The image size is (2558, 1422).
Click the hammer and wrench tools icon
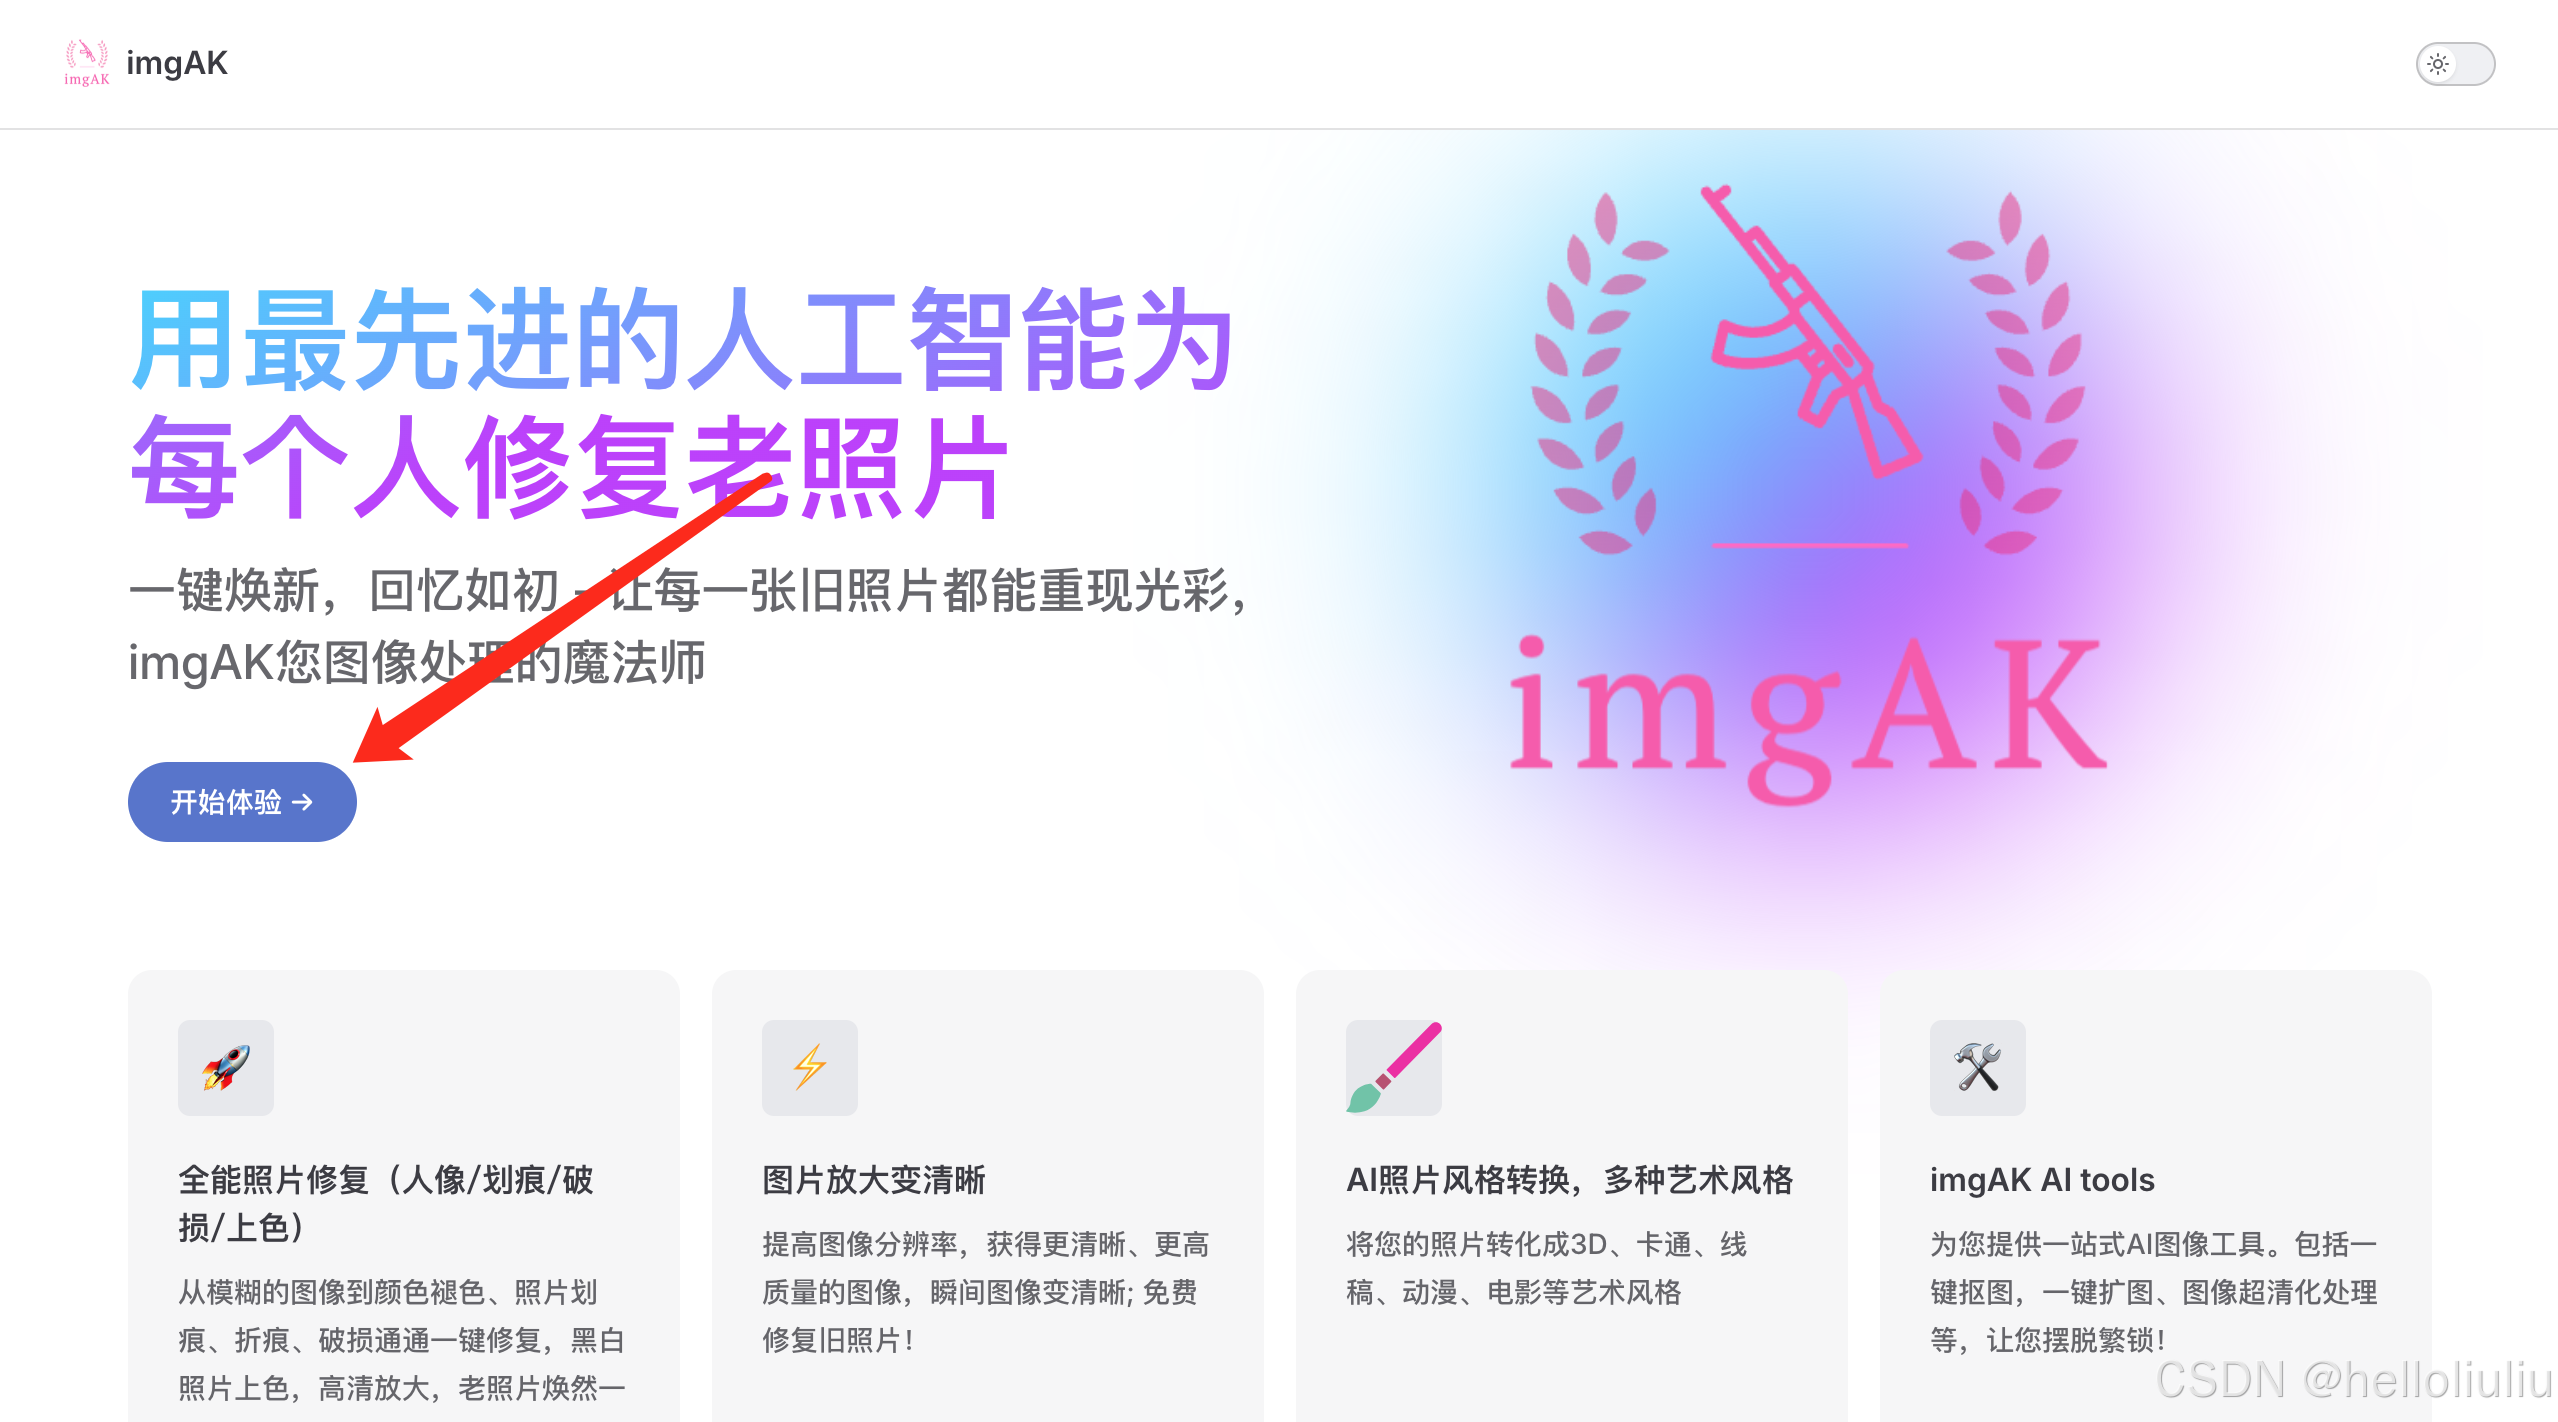point(1978,1067)
